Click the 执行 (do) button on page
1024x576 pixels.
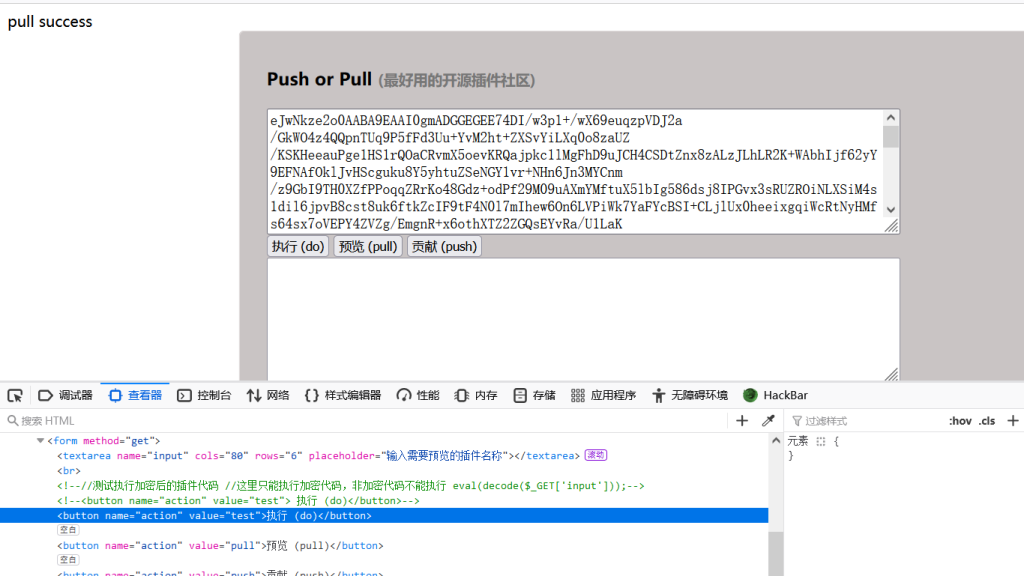298,246
